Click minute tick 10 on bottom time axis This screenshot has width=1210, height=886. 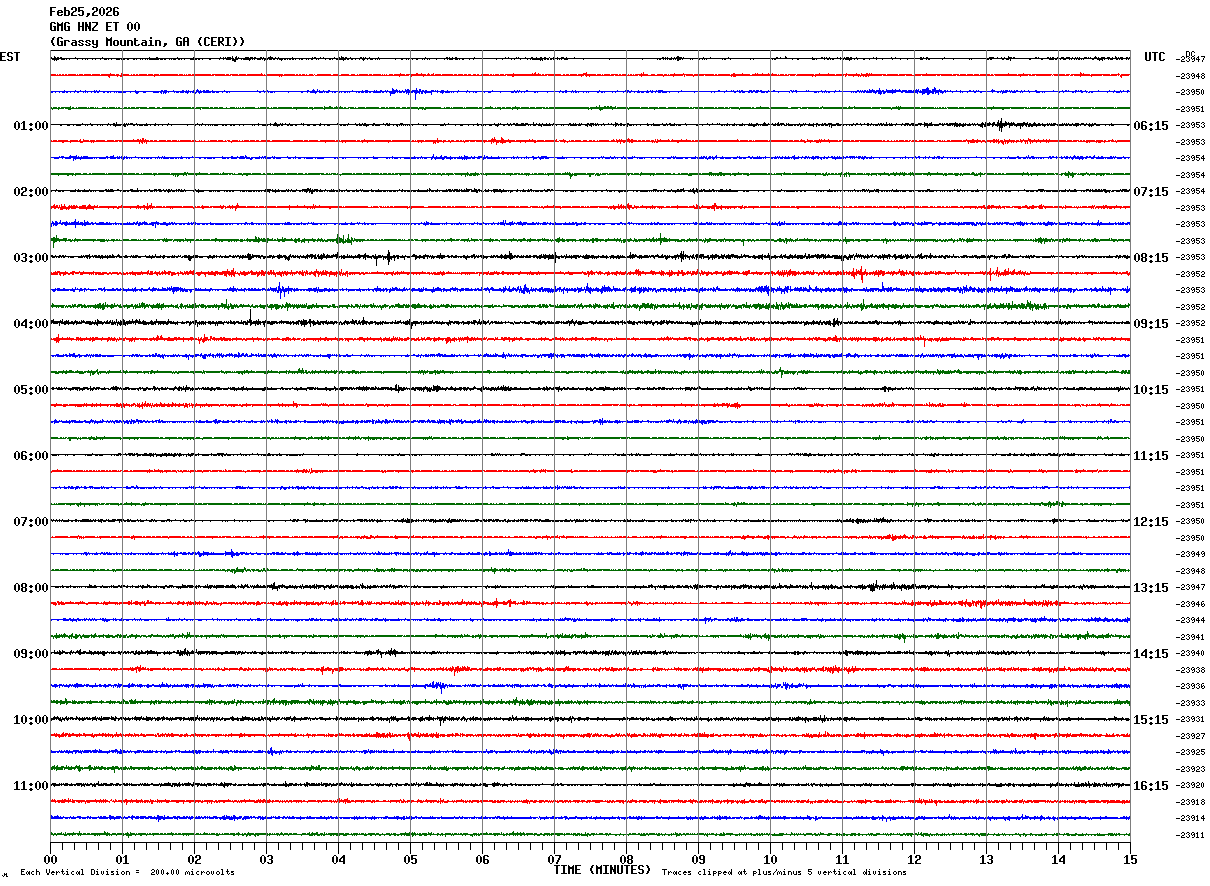[770, 859]
